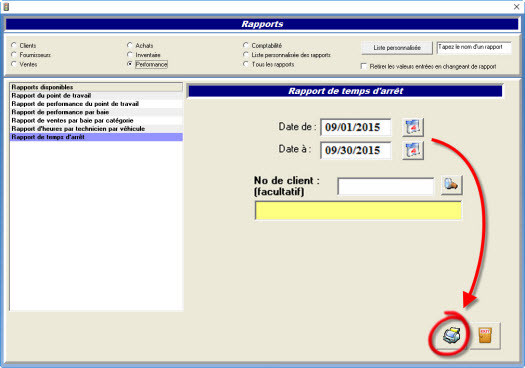Click the Rapports disponibles list header
The image size is (525, 368).
coord(96,87)
